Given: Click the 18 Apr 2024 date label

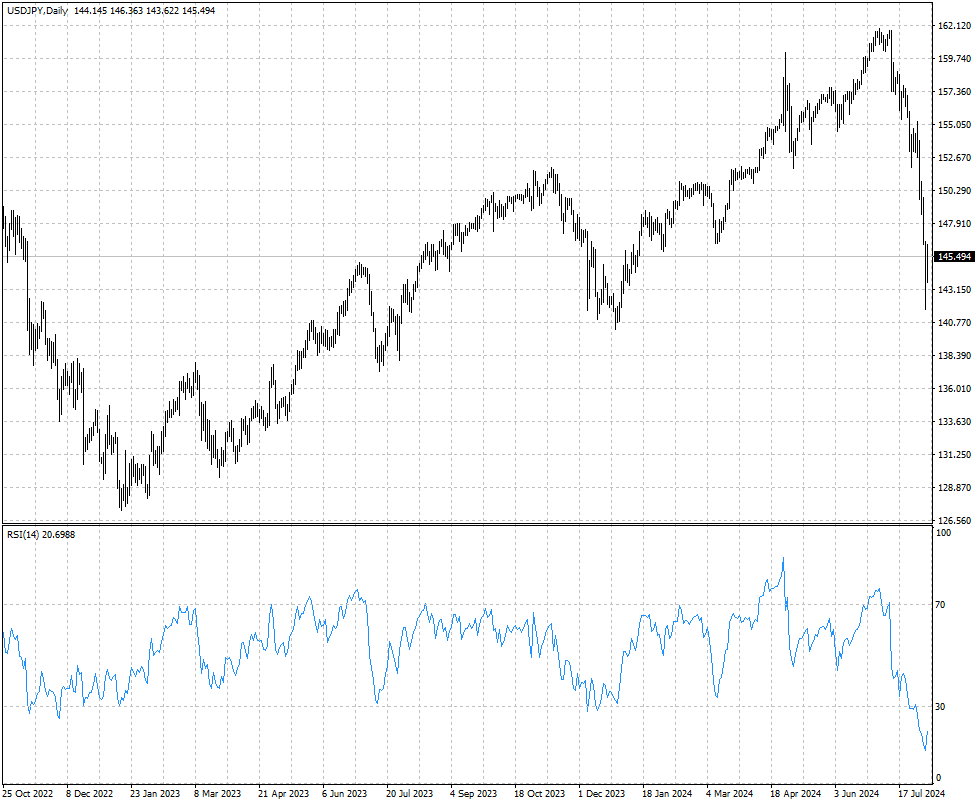Looking at the screenshot, I should point(794,793).
